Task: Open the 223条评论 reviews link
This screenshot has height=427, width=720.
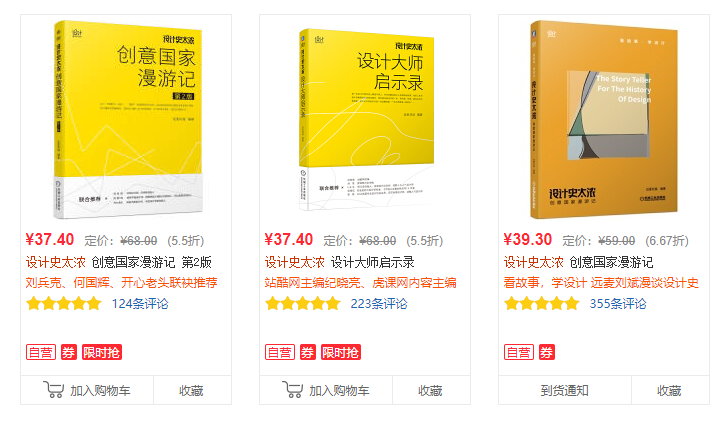Action: pos(379,304)
